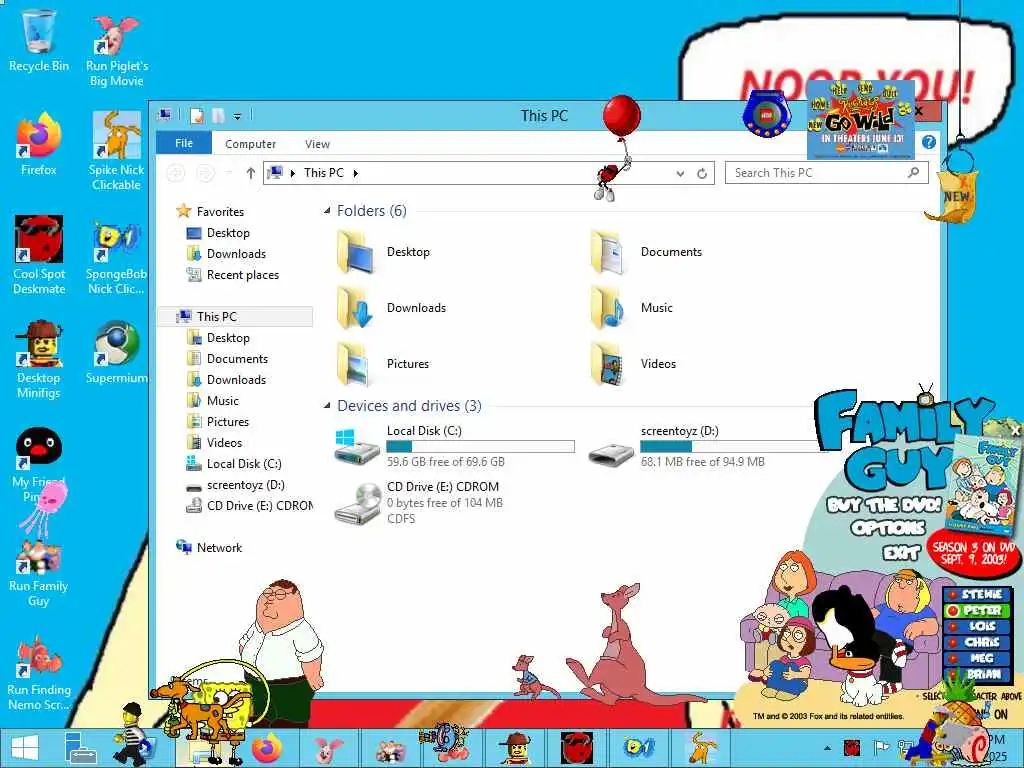
Task: Launch the Run Family Guy shortcut
Action: click(39, 573)
